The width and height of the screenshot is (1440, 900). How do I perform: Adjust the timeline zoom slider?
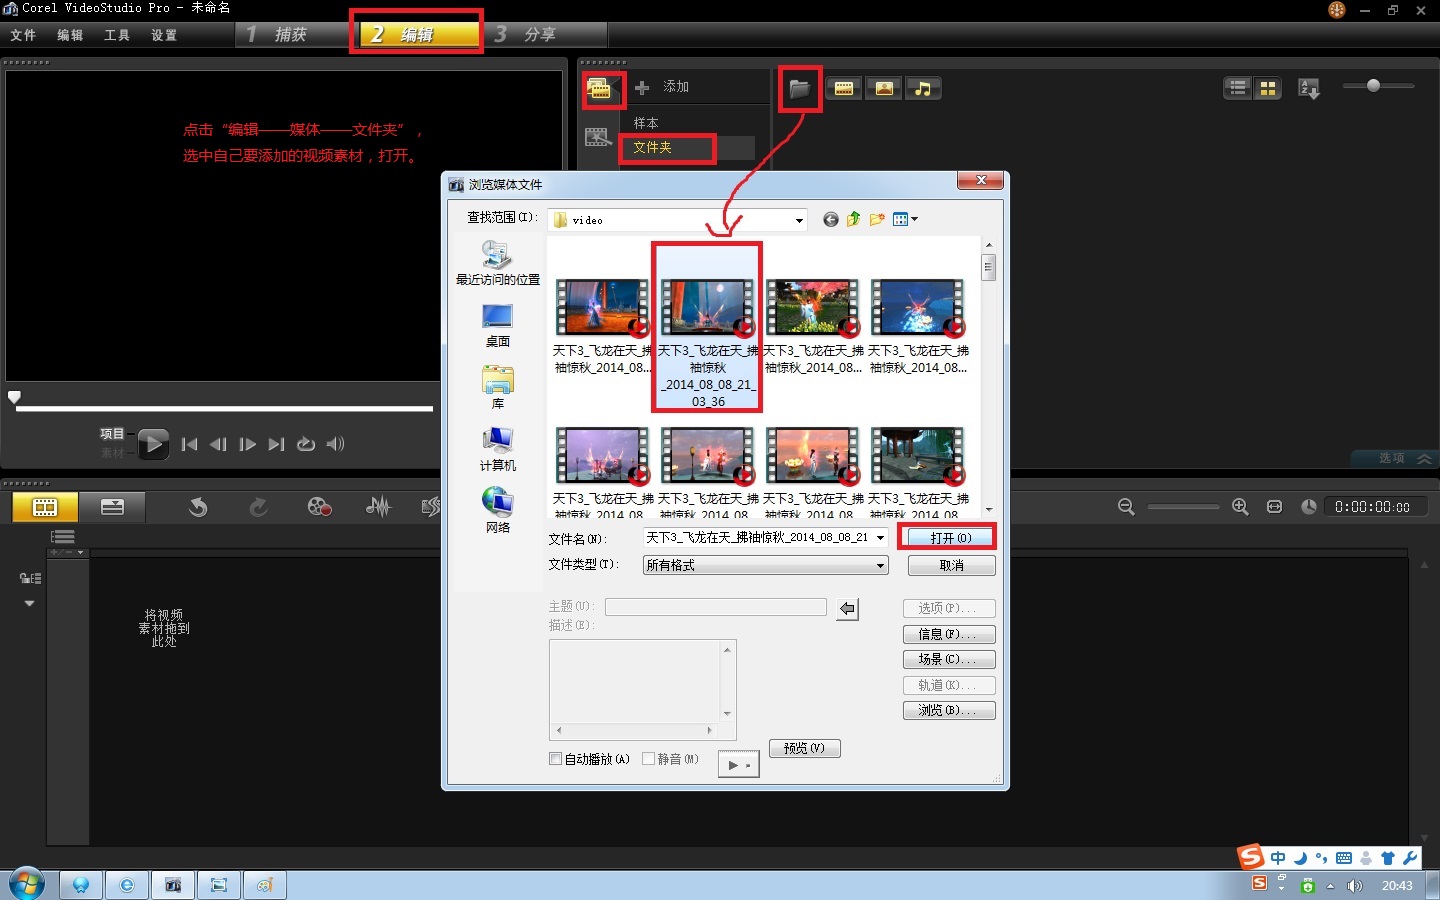coord(1183,507)
